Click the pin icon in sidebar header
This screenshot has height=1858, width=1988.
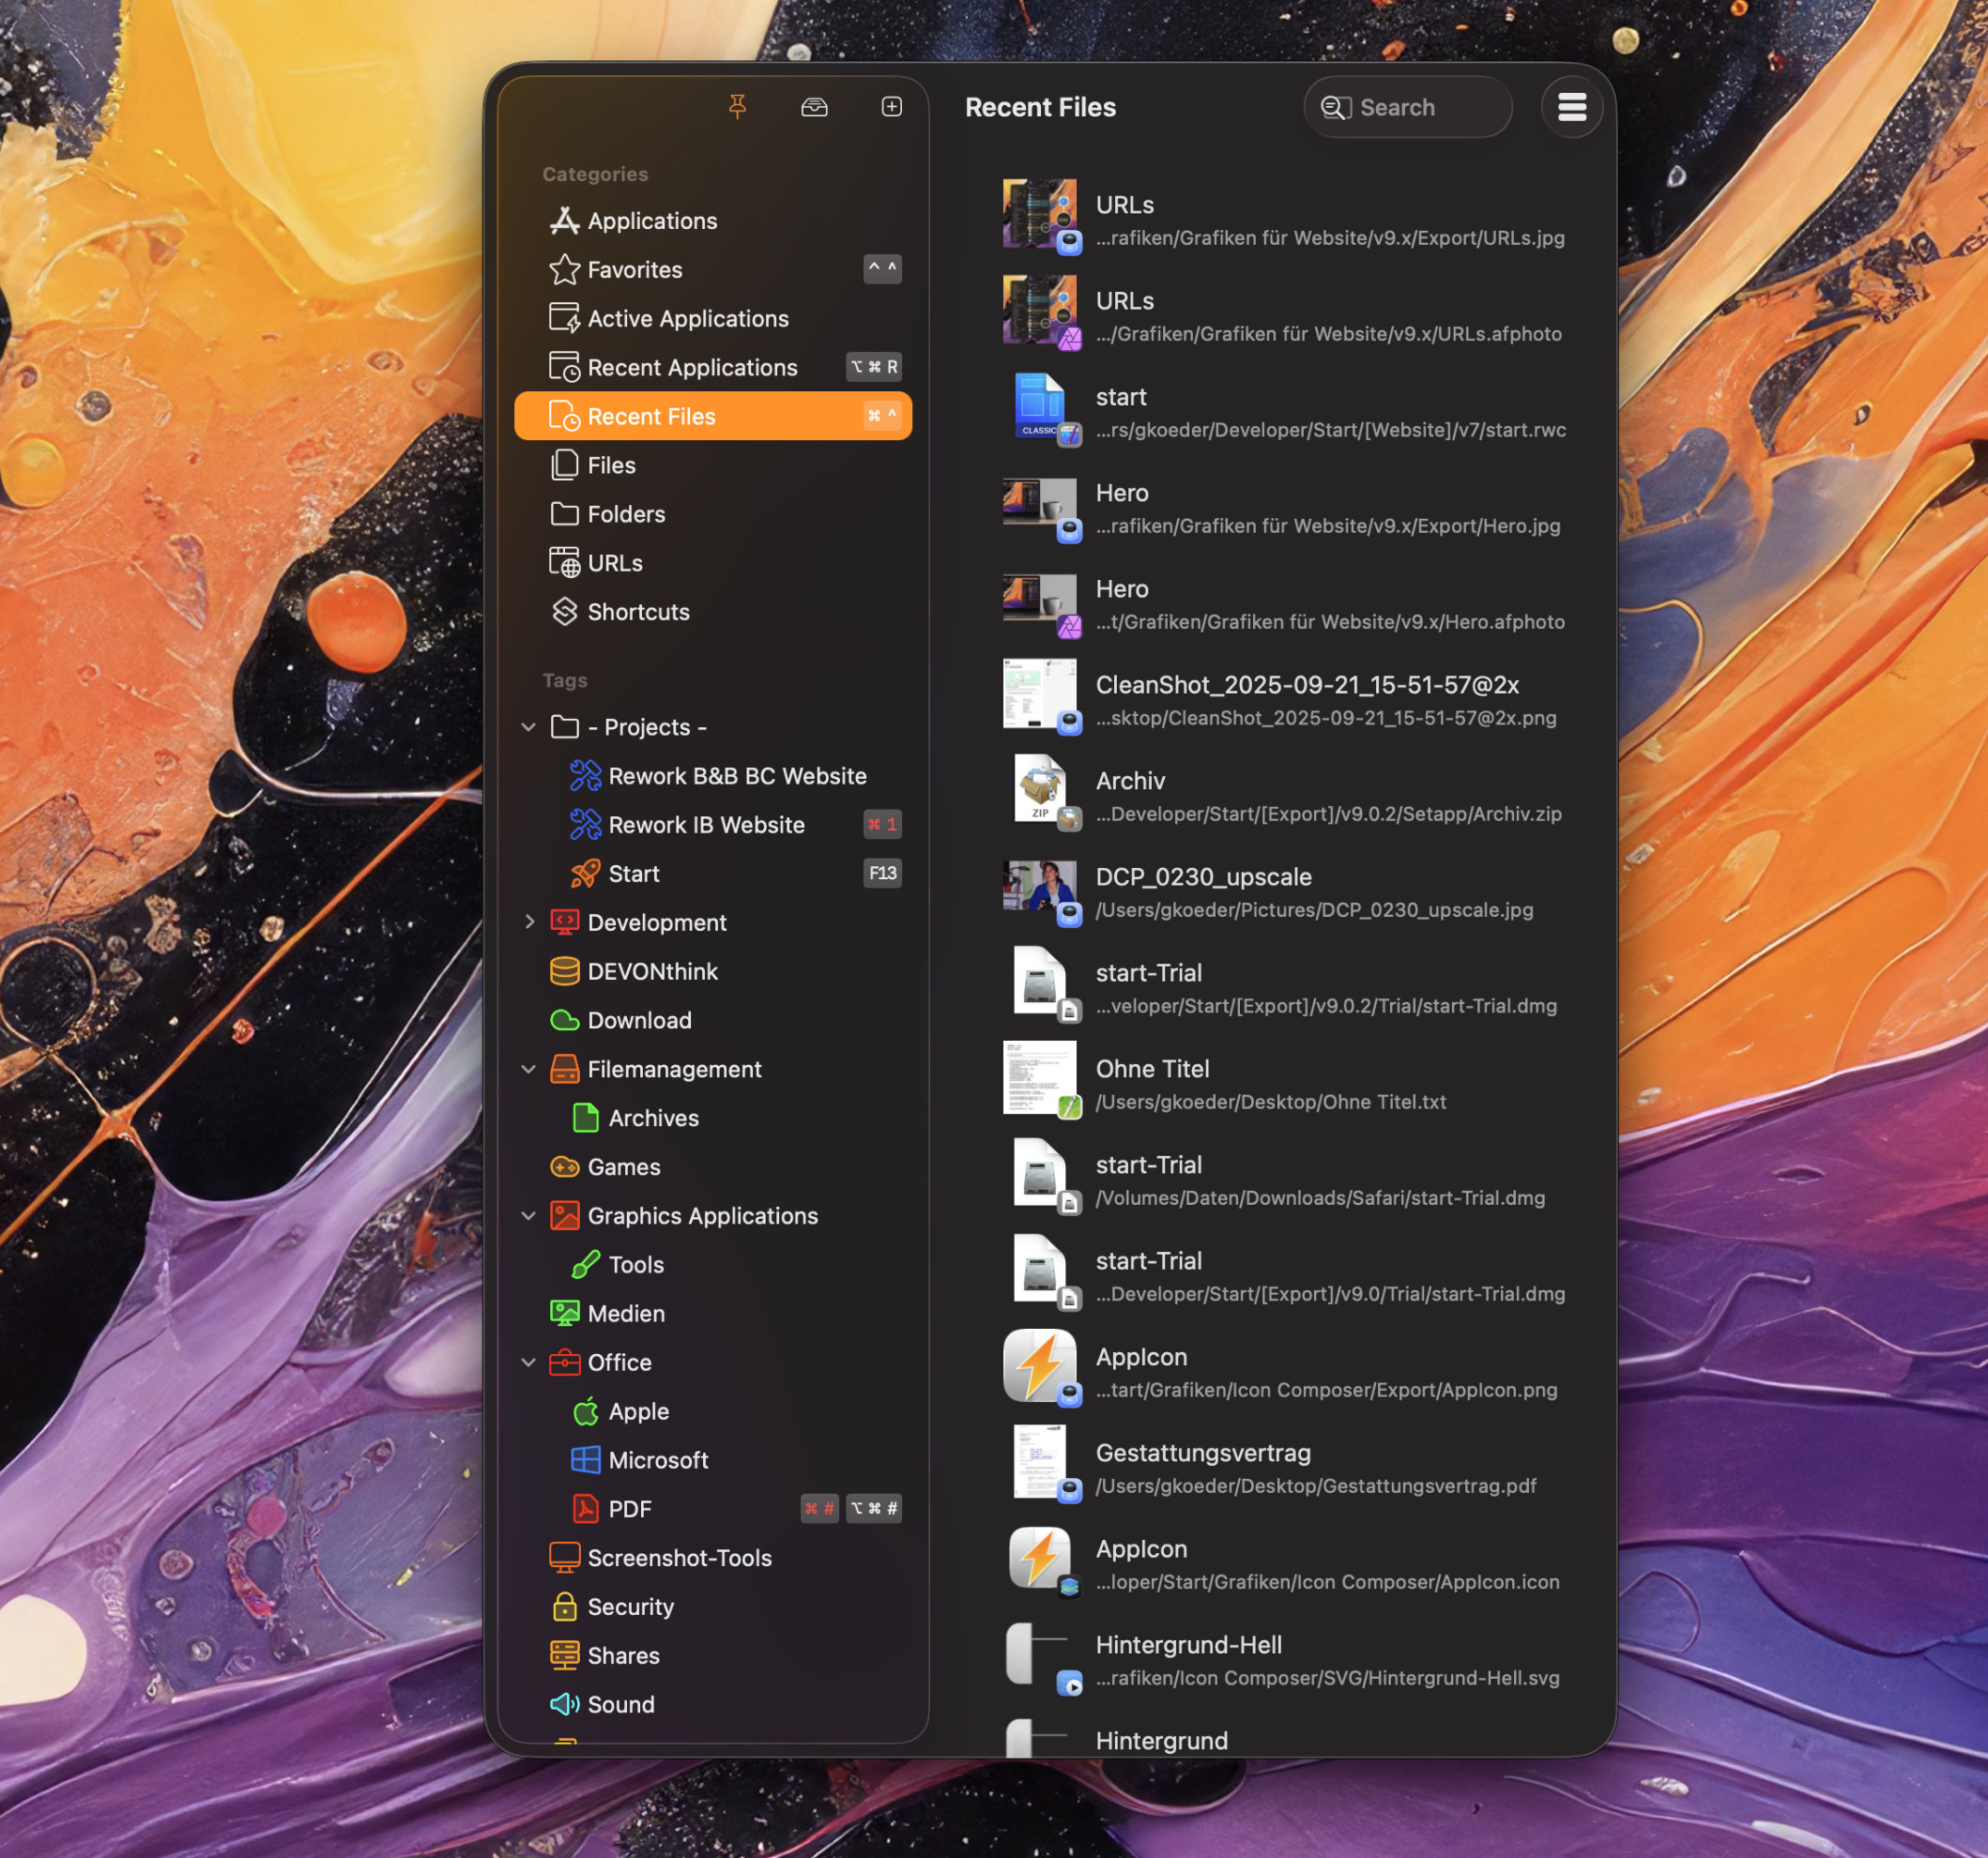[x=737, y=106]
